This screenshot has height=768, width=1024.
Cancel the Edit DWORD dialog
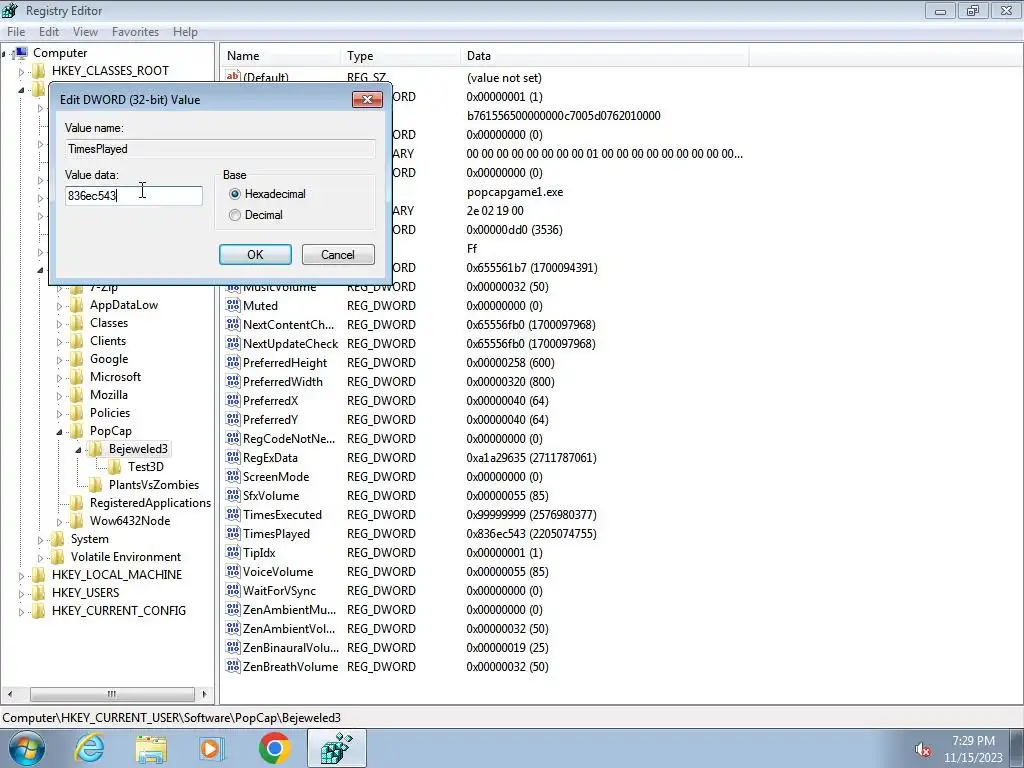[x=338, y=255]
